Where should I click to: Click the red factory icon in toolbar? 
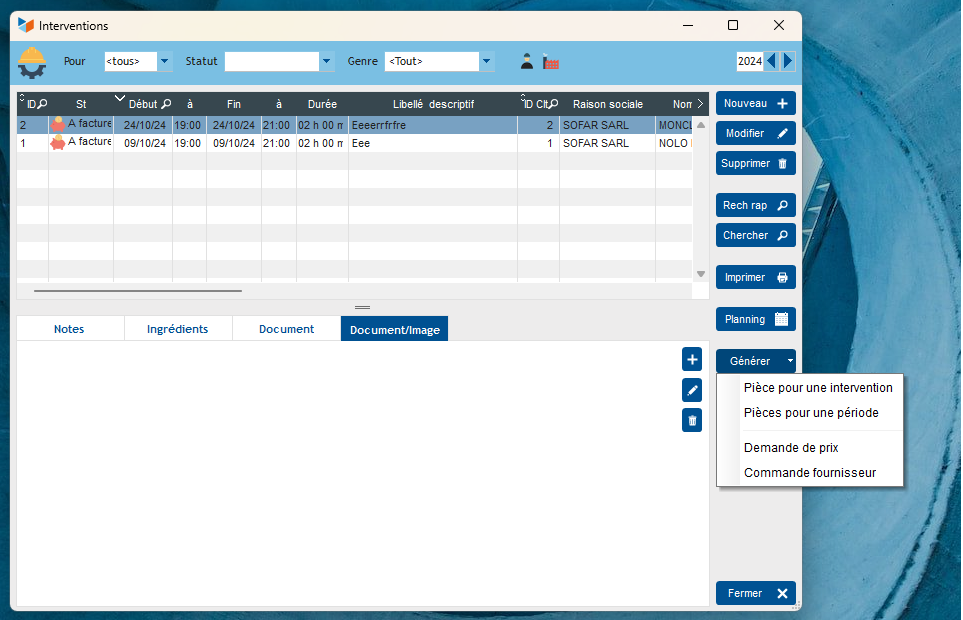(550, 61)
